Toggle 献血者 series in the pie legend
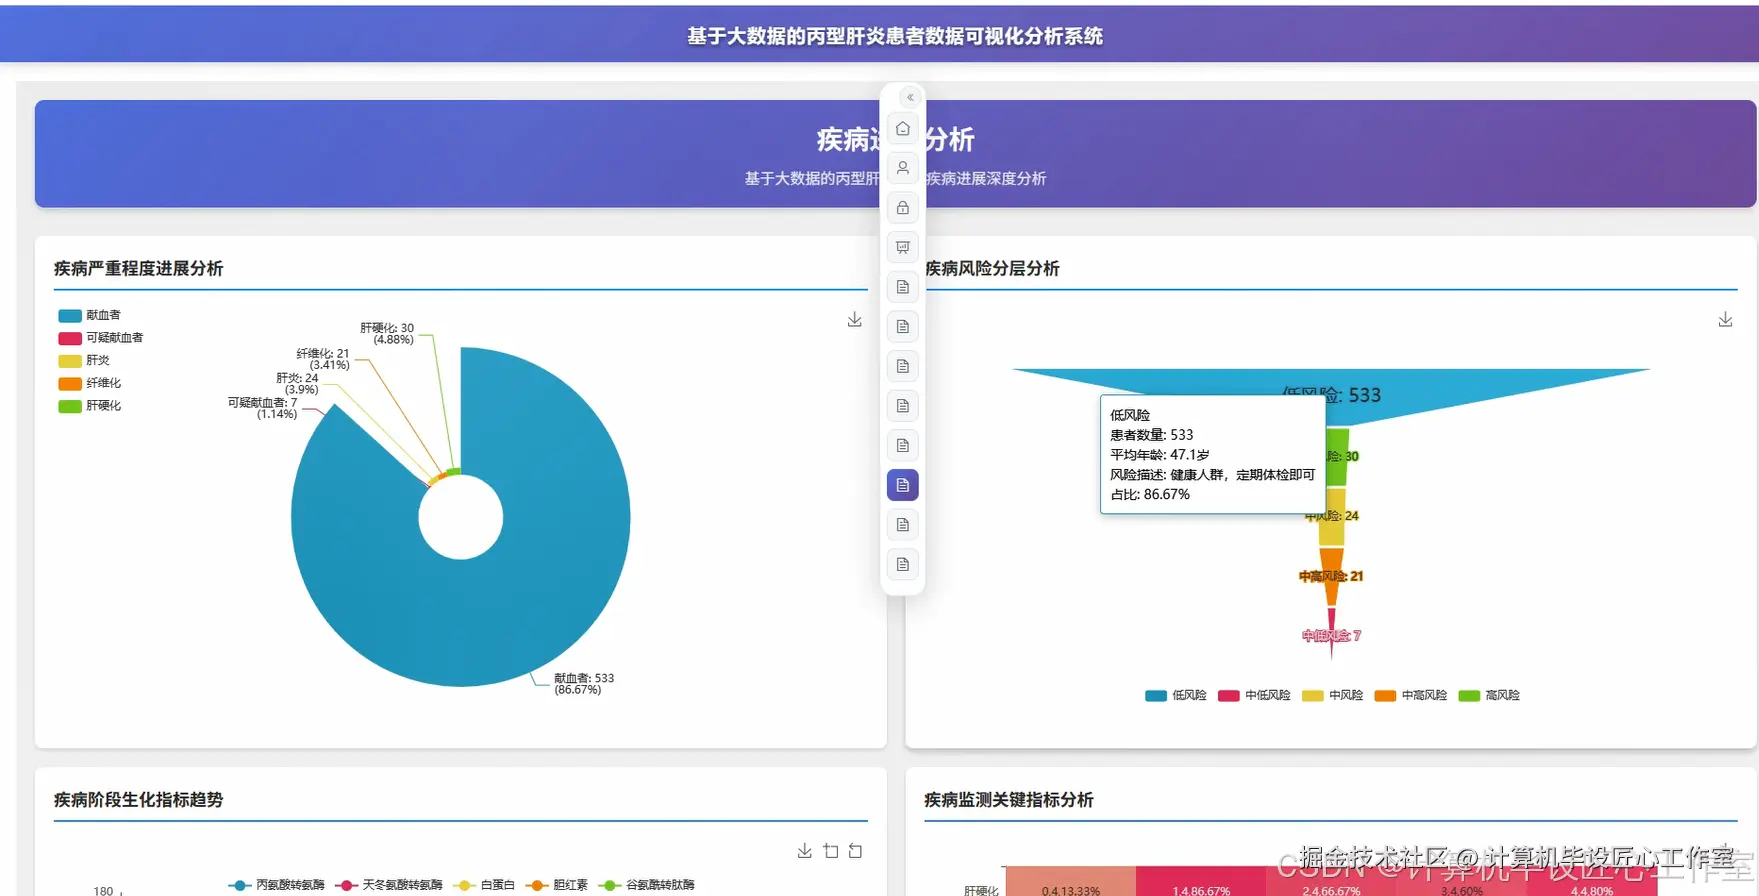1759x896 pixels. pyautogui.click(x=89, y=315)
